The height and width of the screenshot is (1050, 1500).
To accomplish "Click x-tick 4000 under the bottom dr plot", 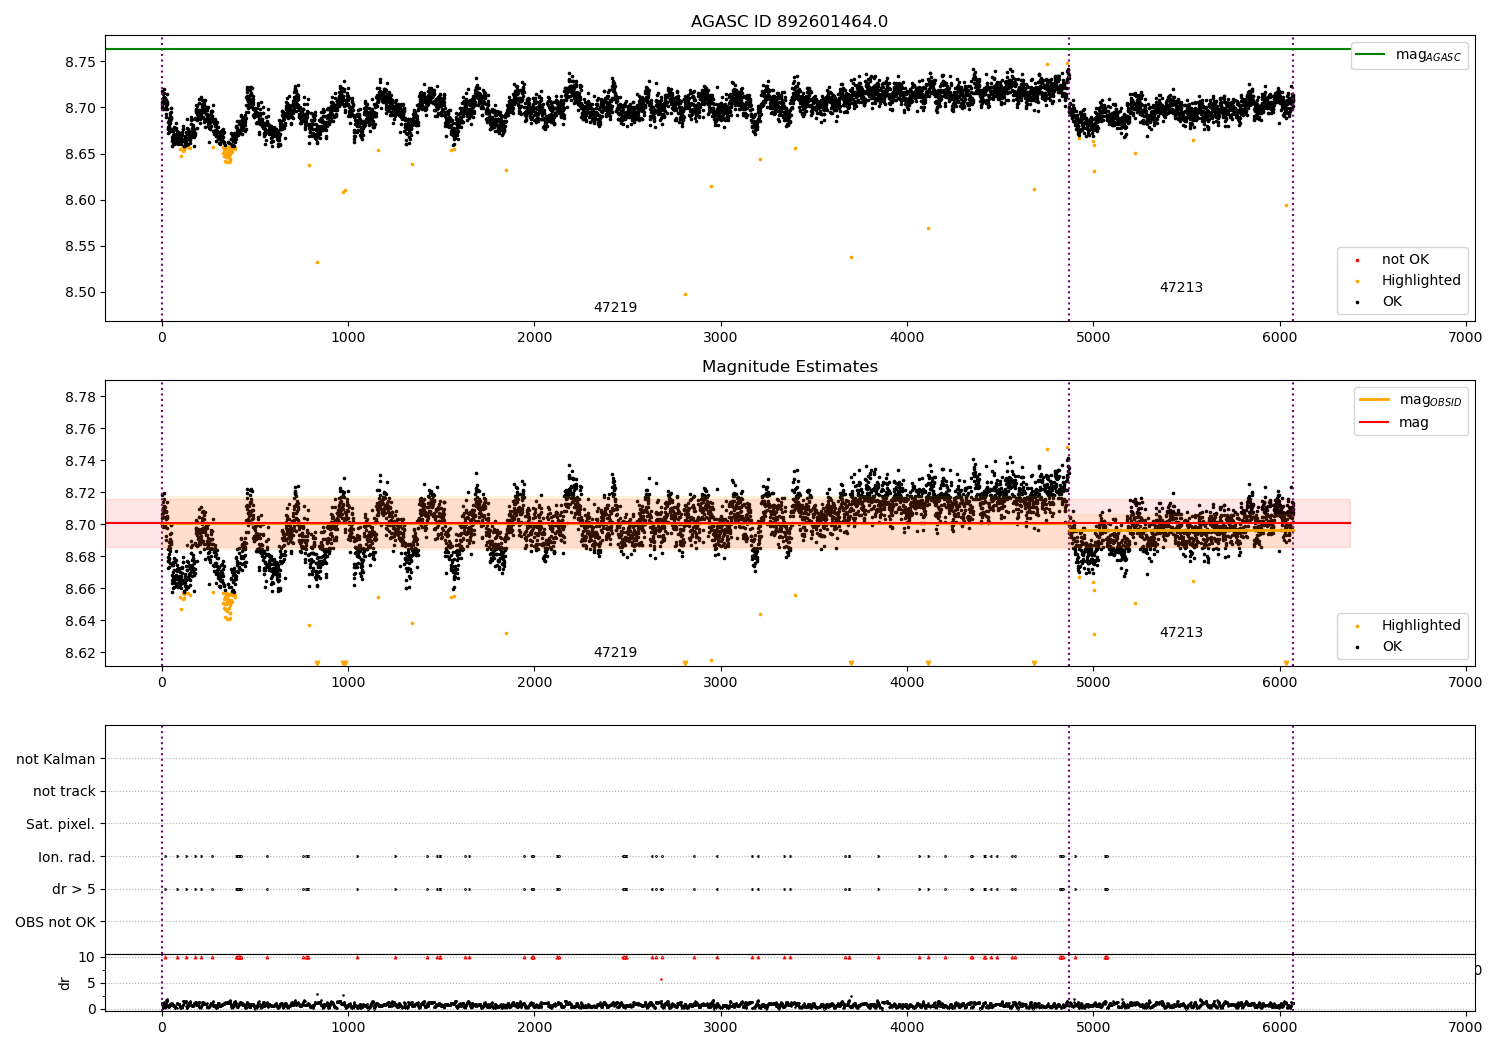I will pos(907,1027).
